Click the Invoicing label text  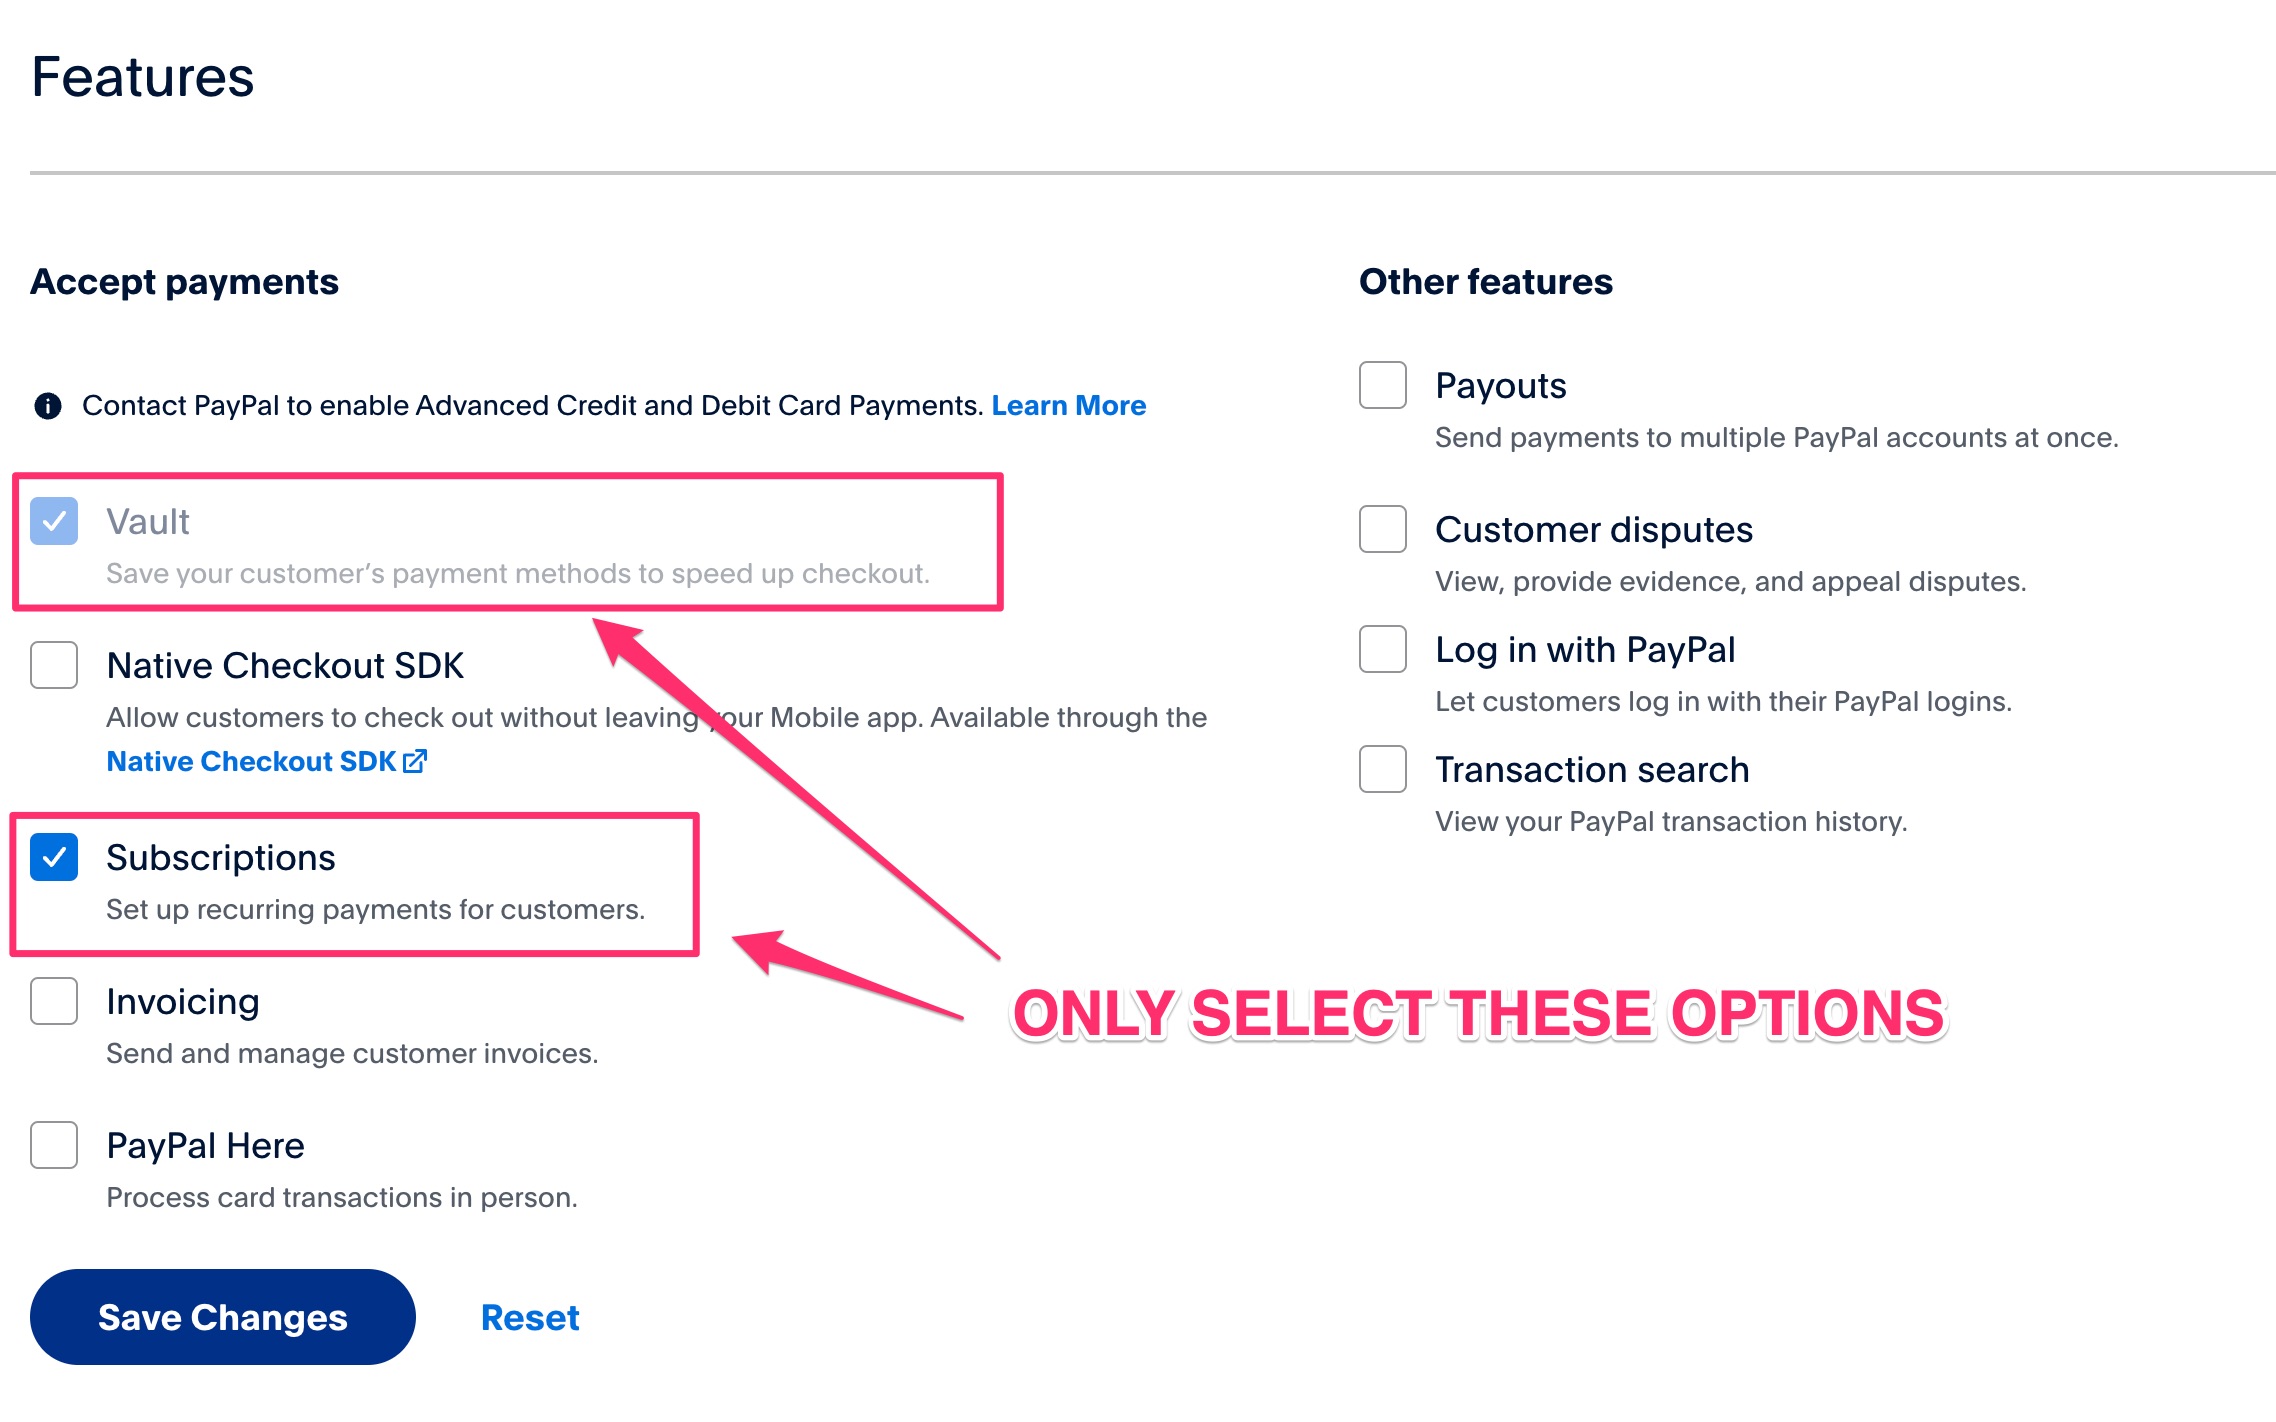coord(183,1000)
